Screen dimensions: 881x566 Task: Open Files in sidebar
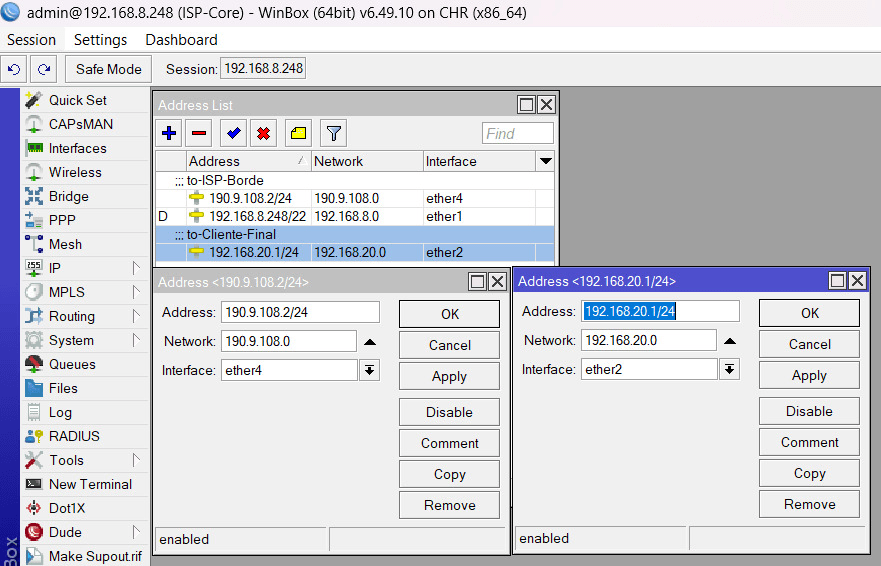coord(85,388)
